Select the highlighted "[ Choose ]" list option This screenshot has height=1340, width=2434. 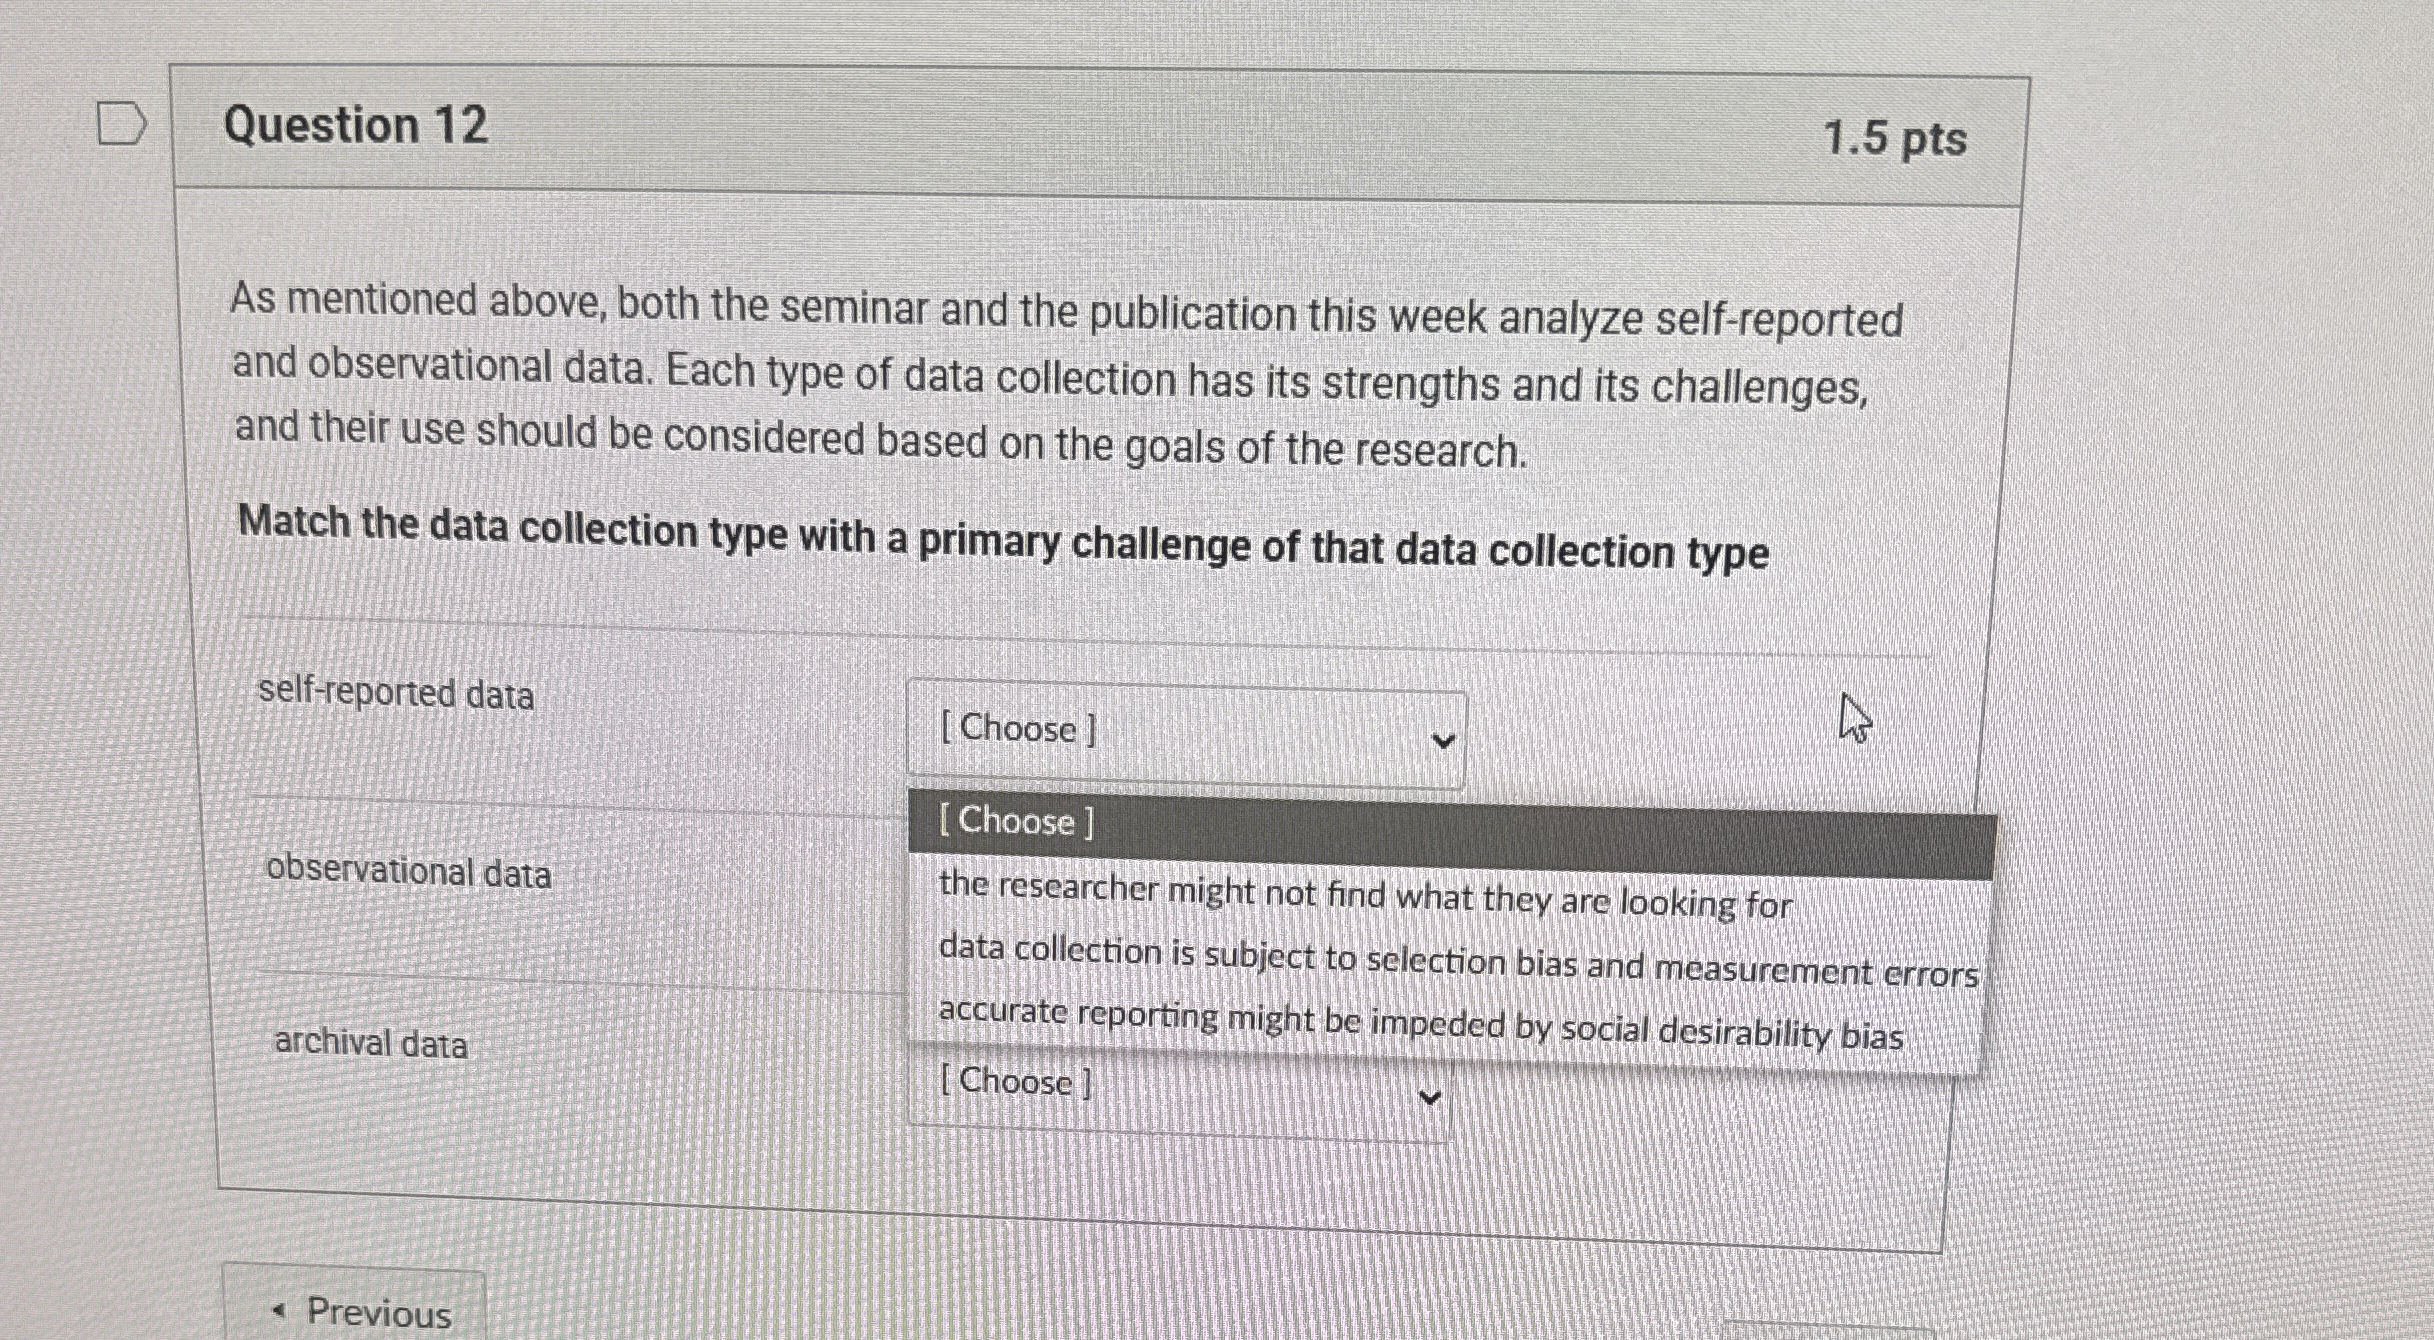click(1016, 822)
